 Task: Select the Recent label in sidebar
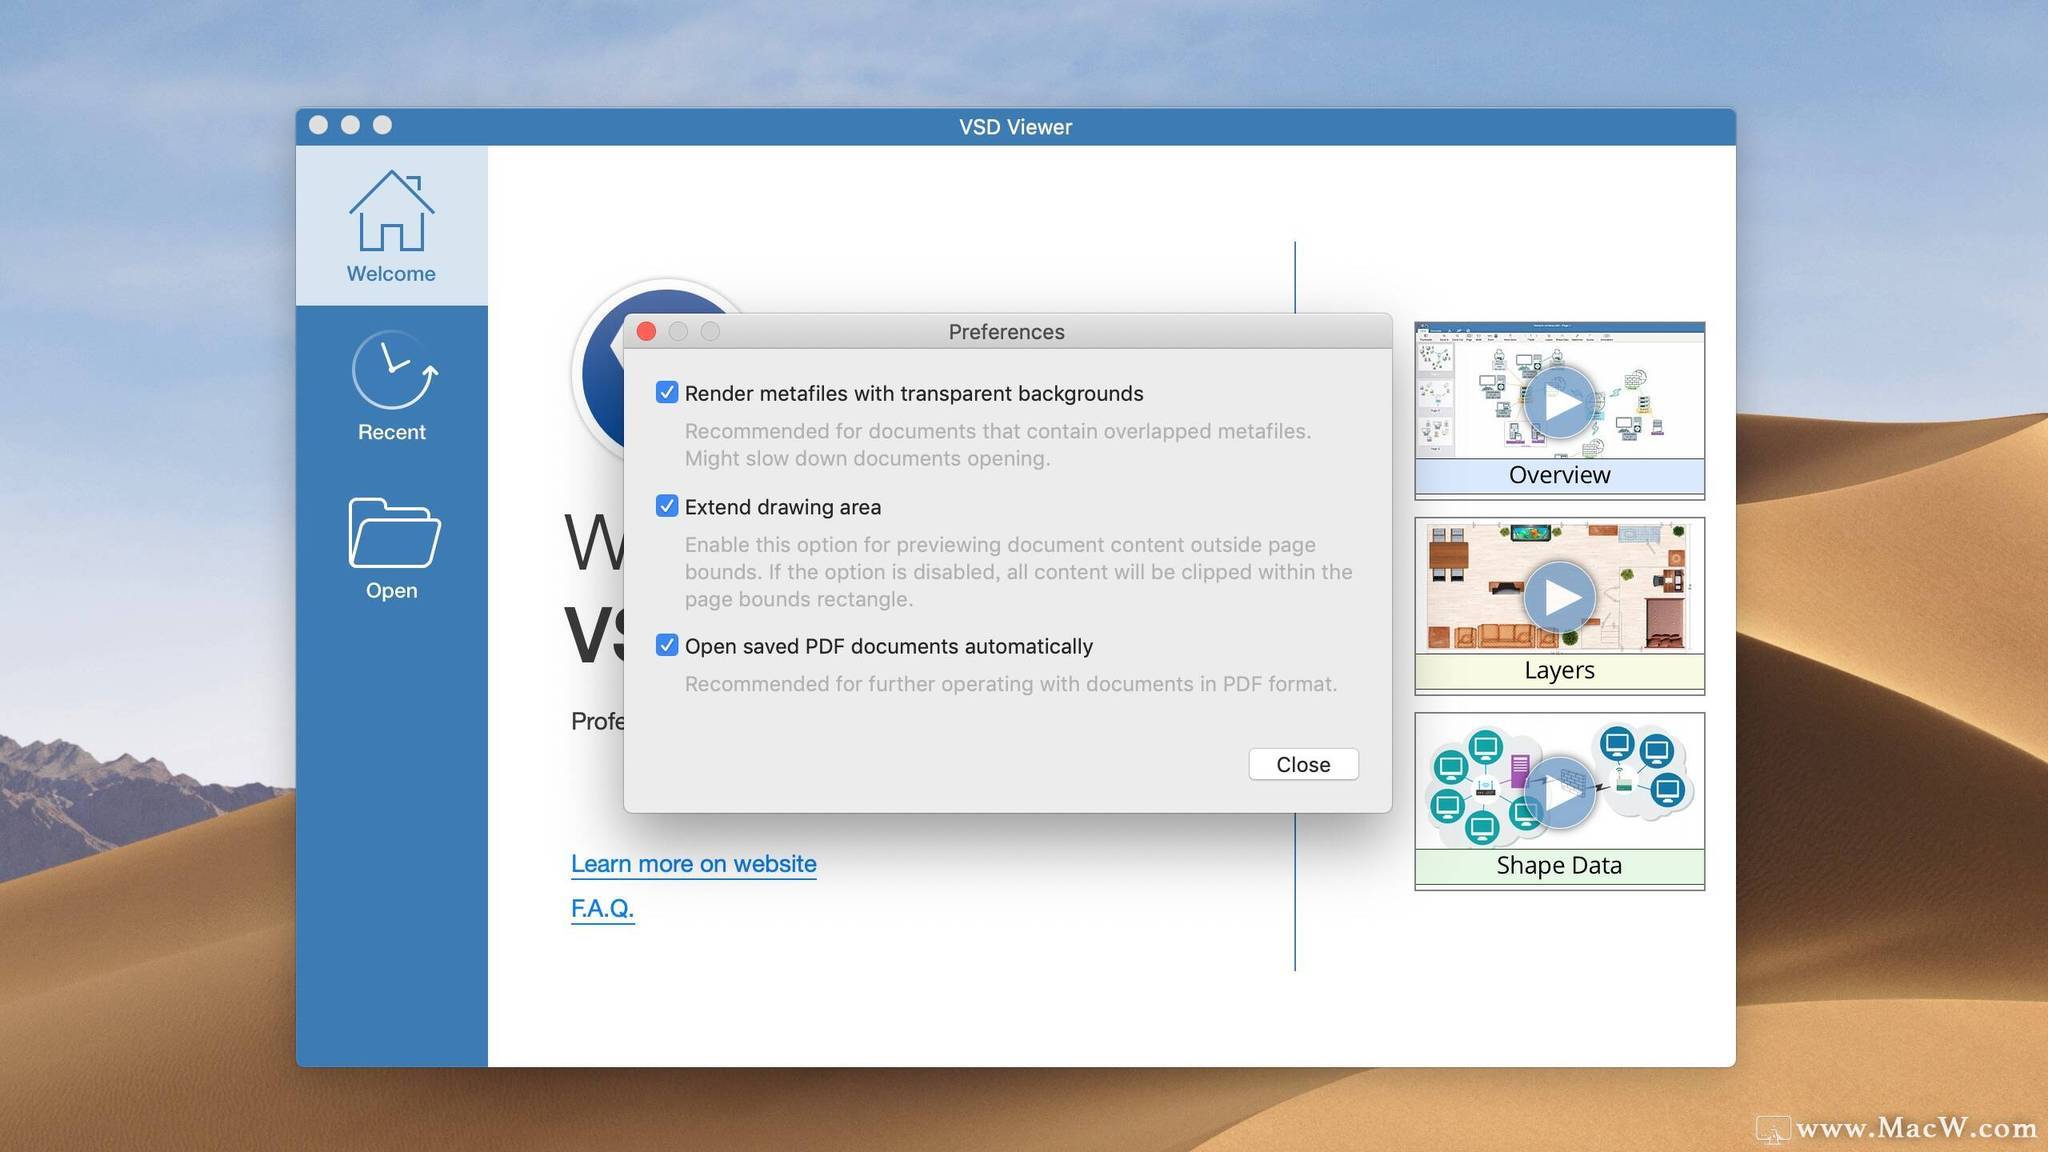tap(391, 432)
